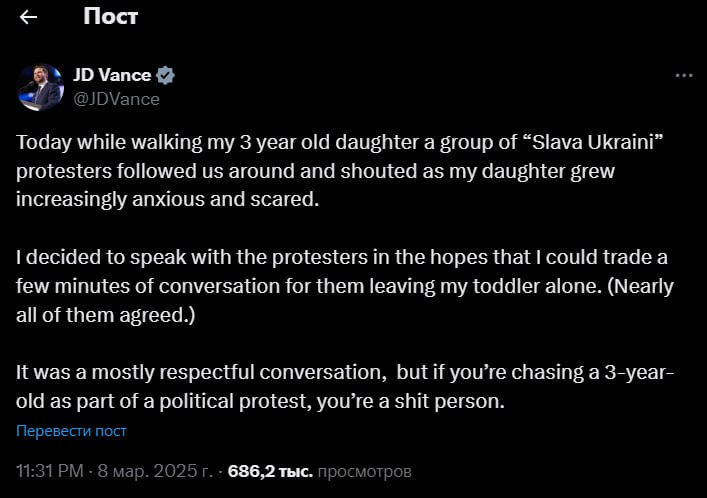Click the blue verified badge
The width and height of the screenshot is (707, 498).
(166, 76)
